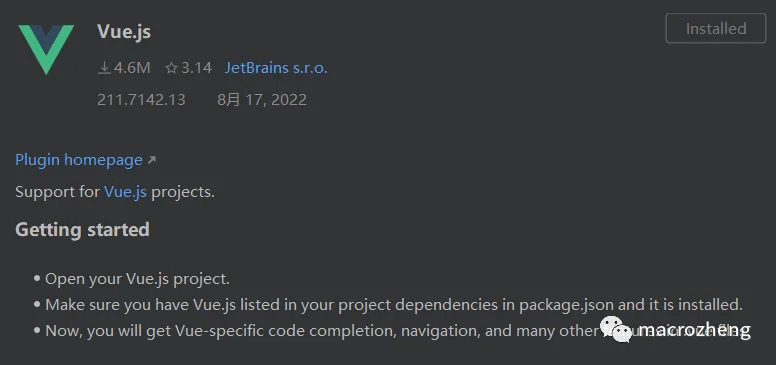Screen dimensions: 776x365
Task: Click the 4.6M downloads count
Action: click(132, 68)
